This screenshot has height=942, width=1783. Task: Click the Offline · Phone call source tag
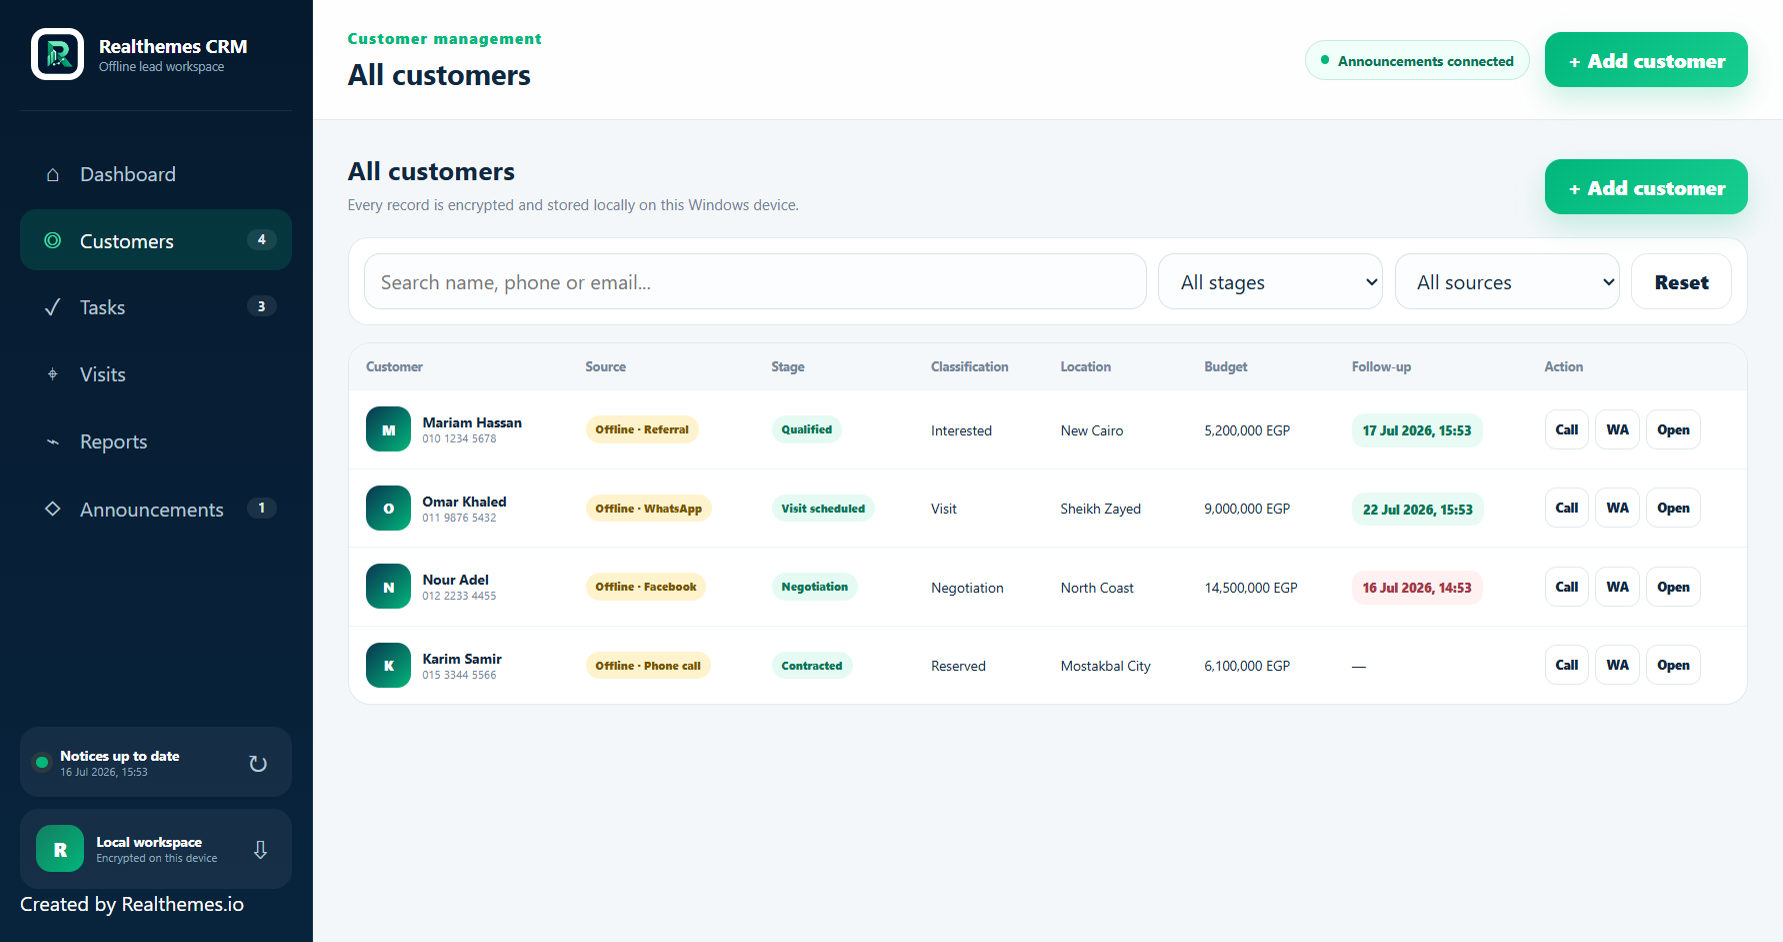tap(648, 665)
